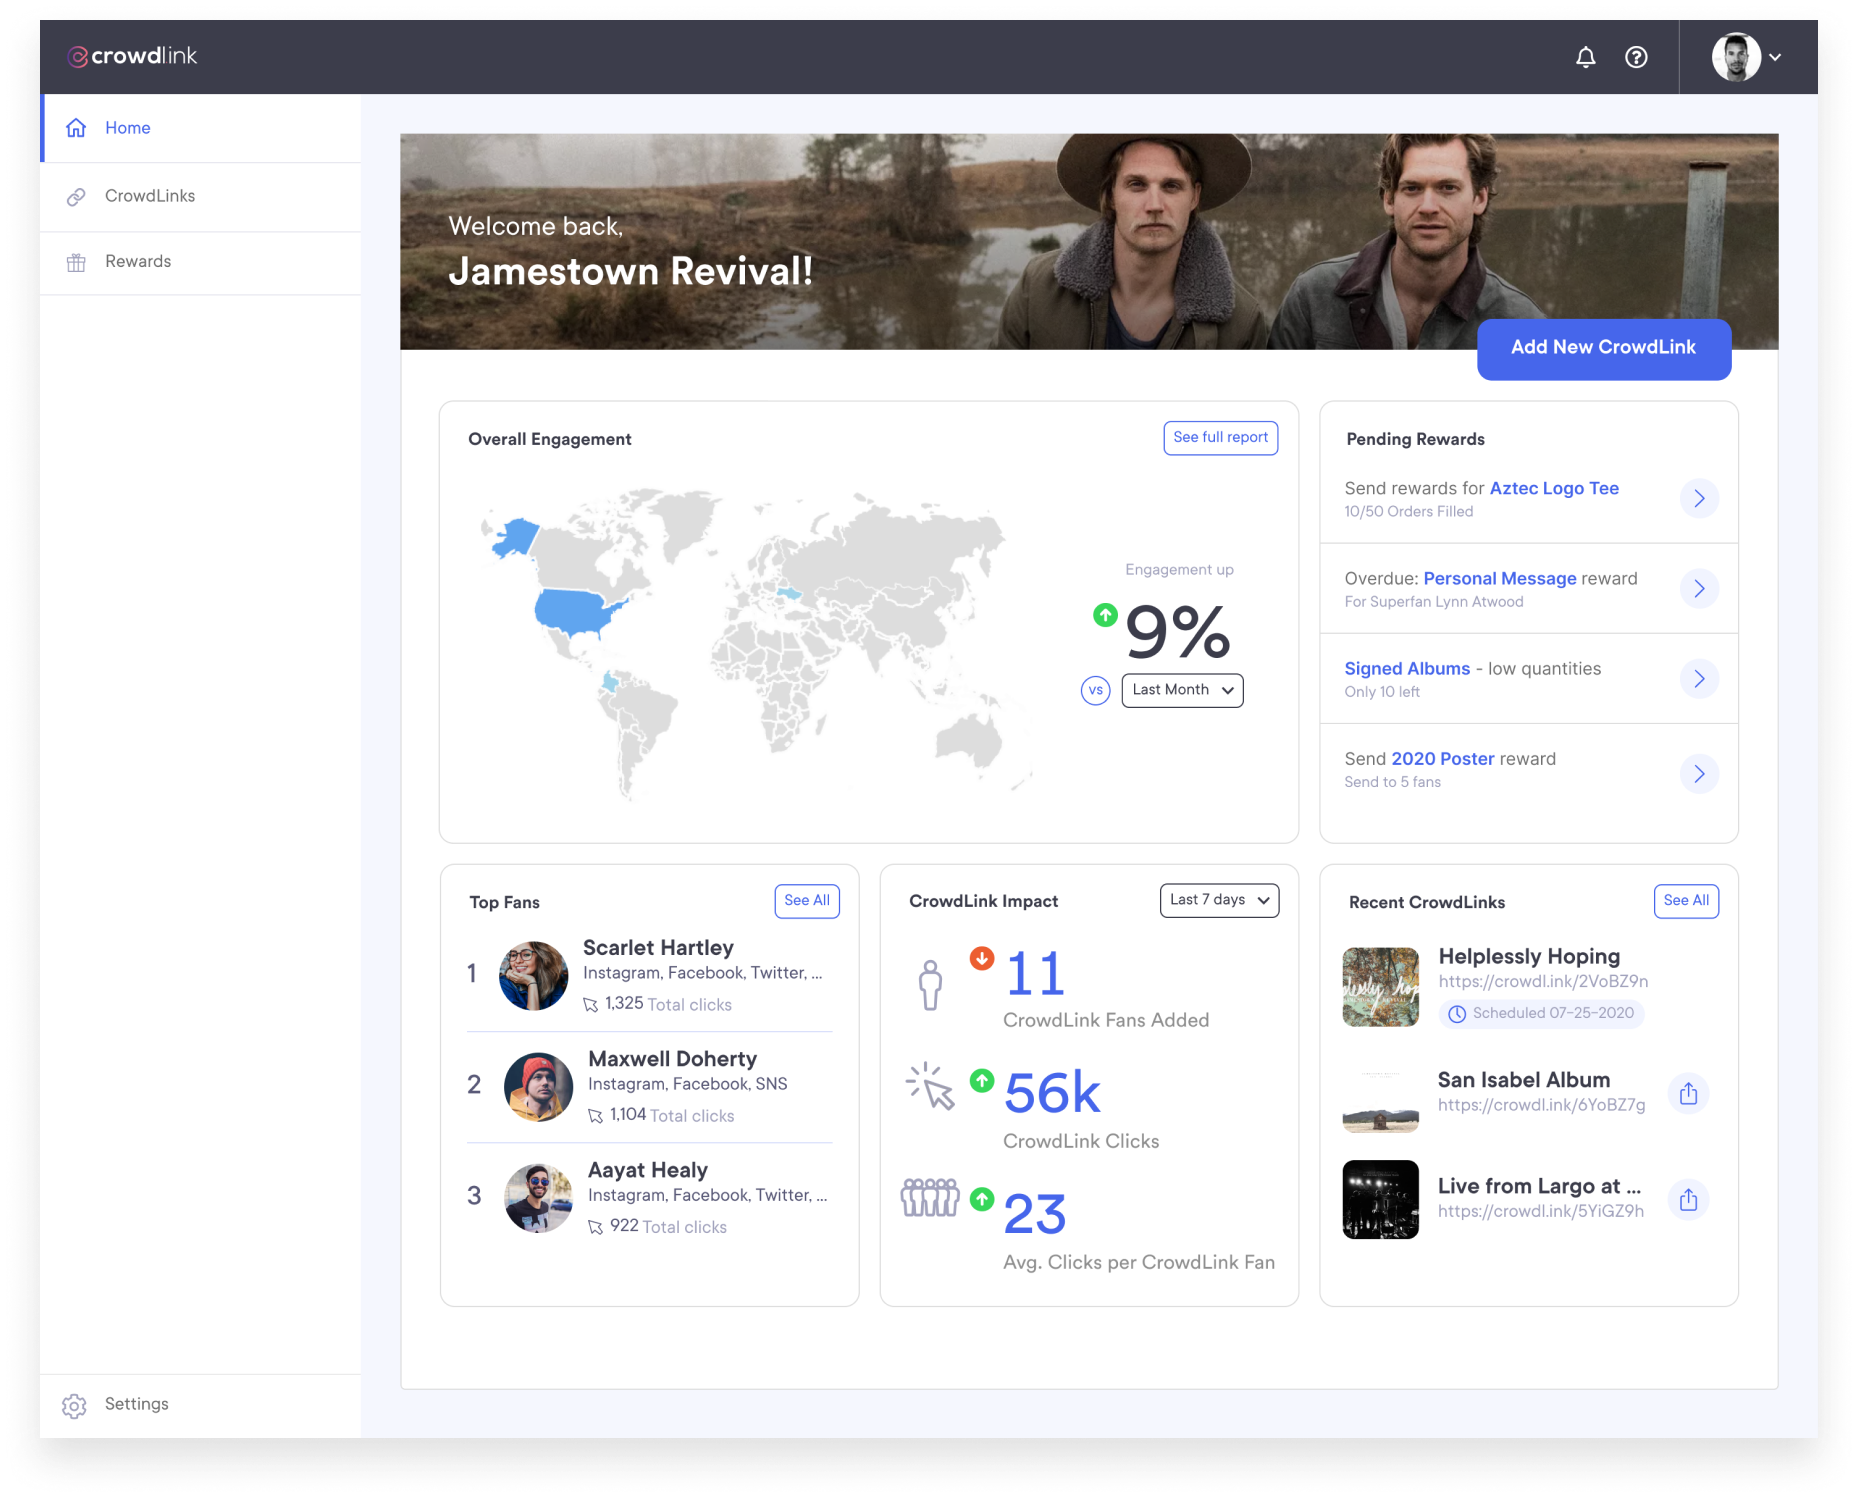
Task: Share the Live from Largo link
Action: click(1689, 1199)
